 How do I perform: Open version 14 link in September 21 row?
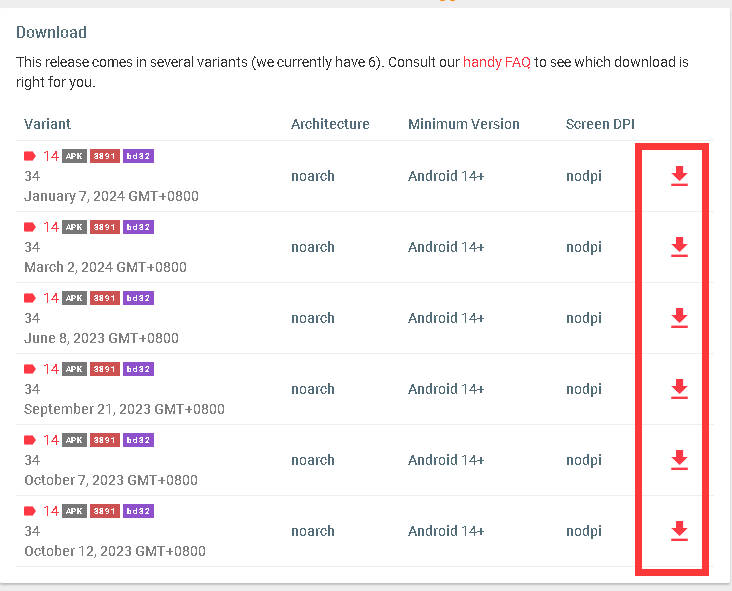[x=51, y=369]
